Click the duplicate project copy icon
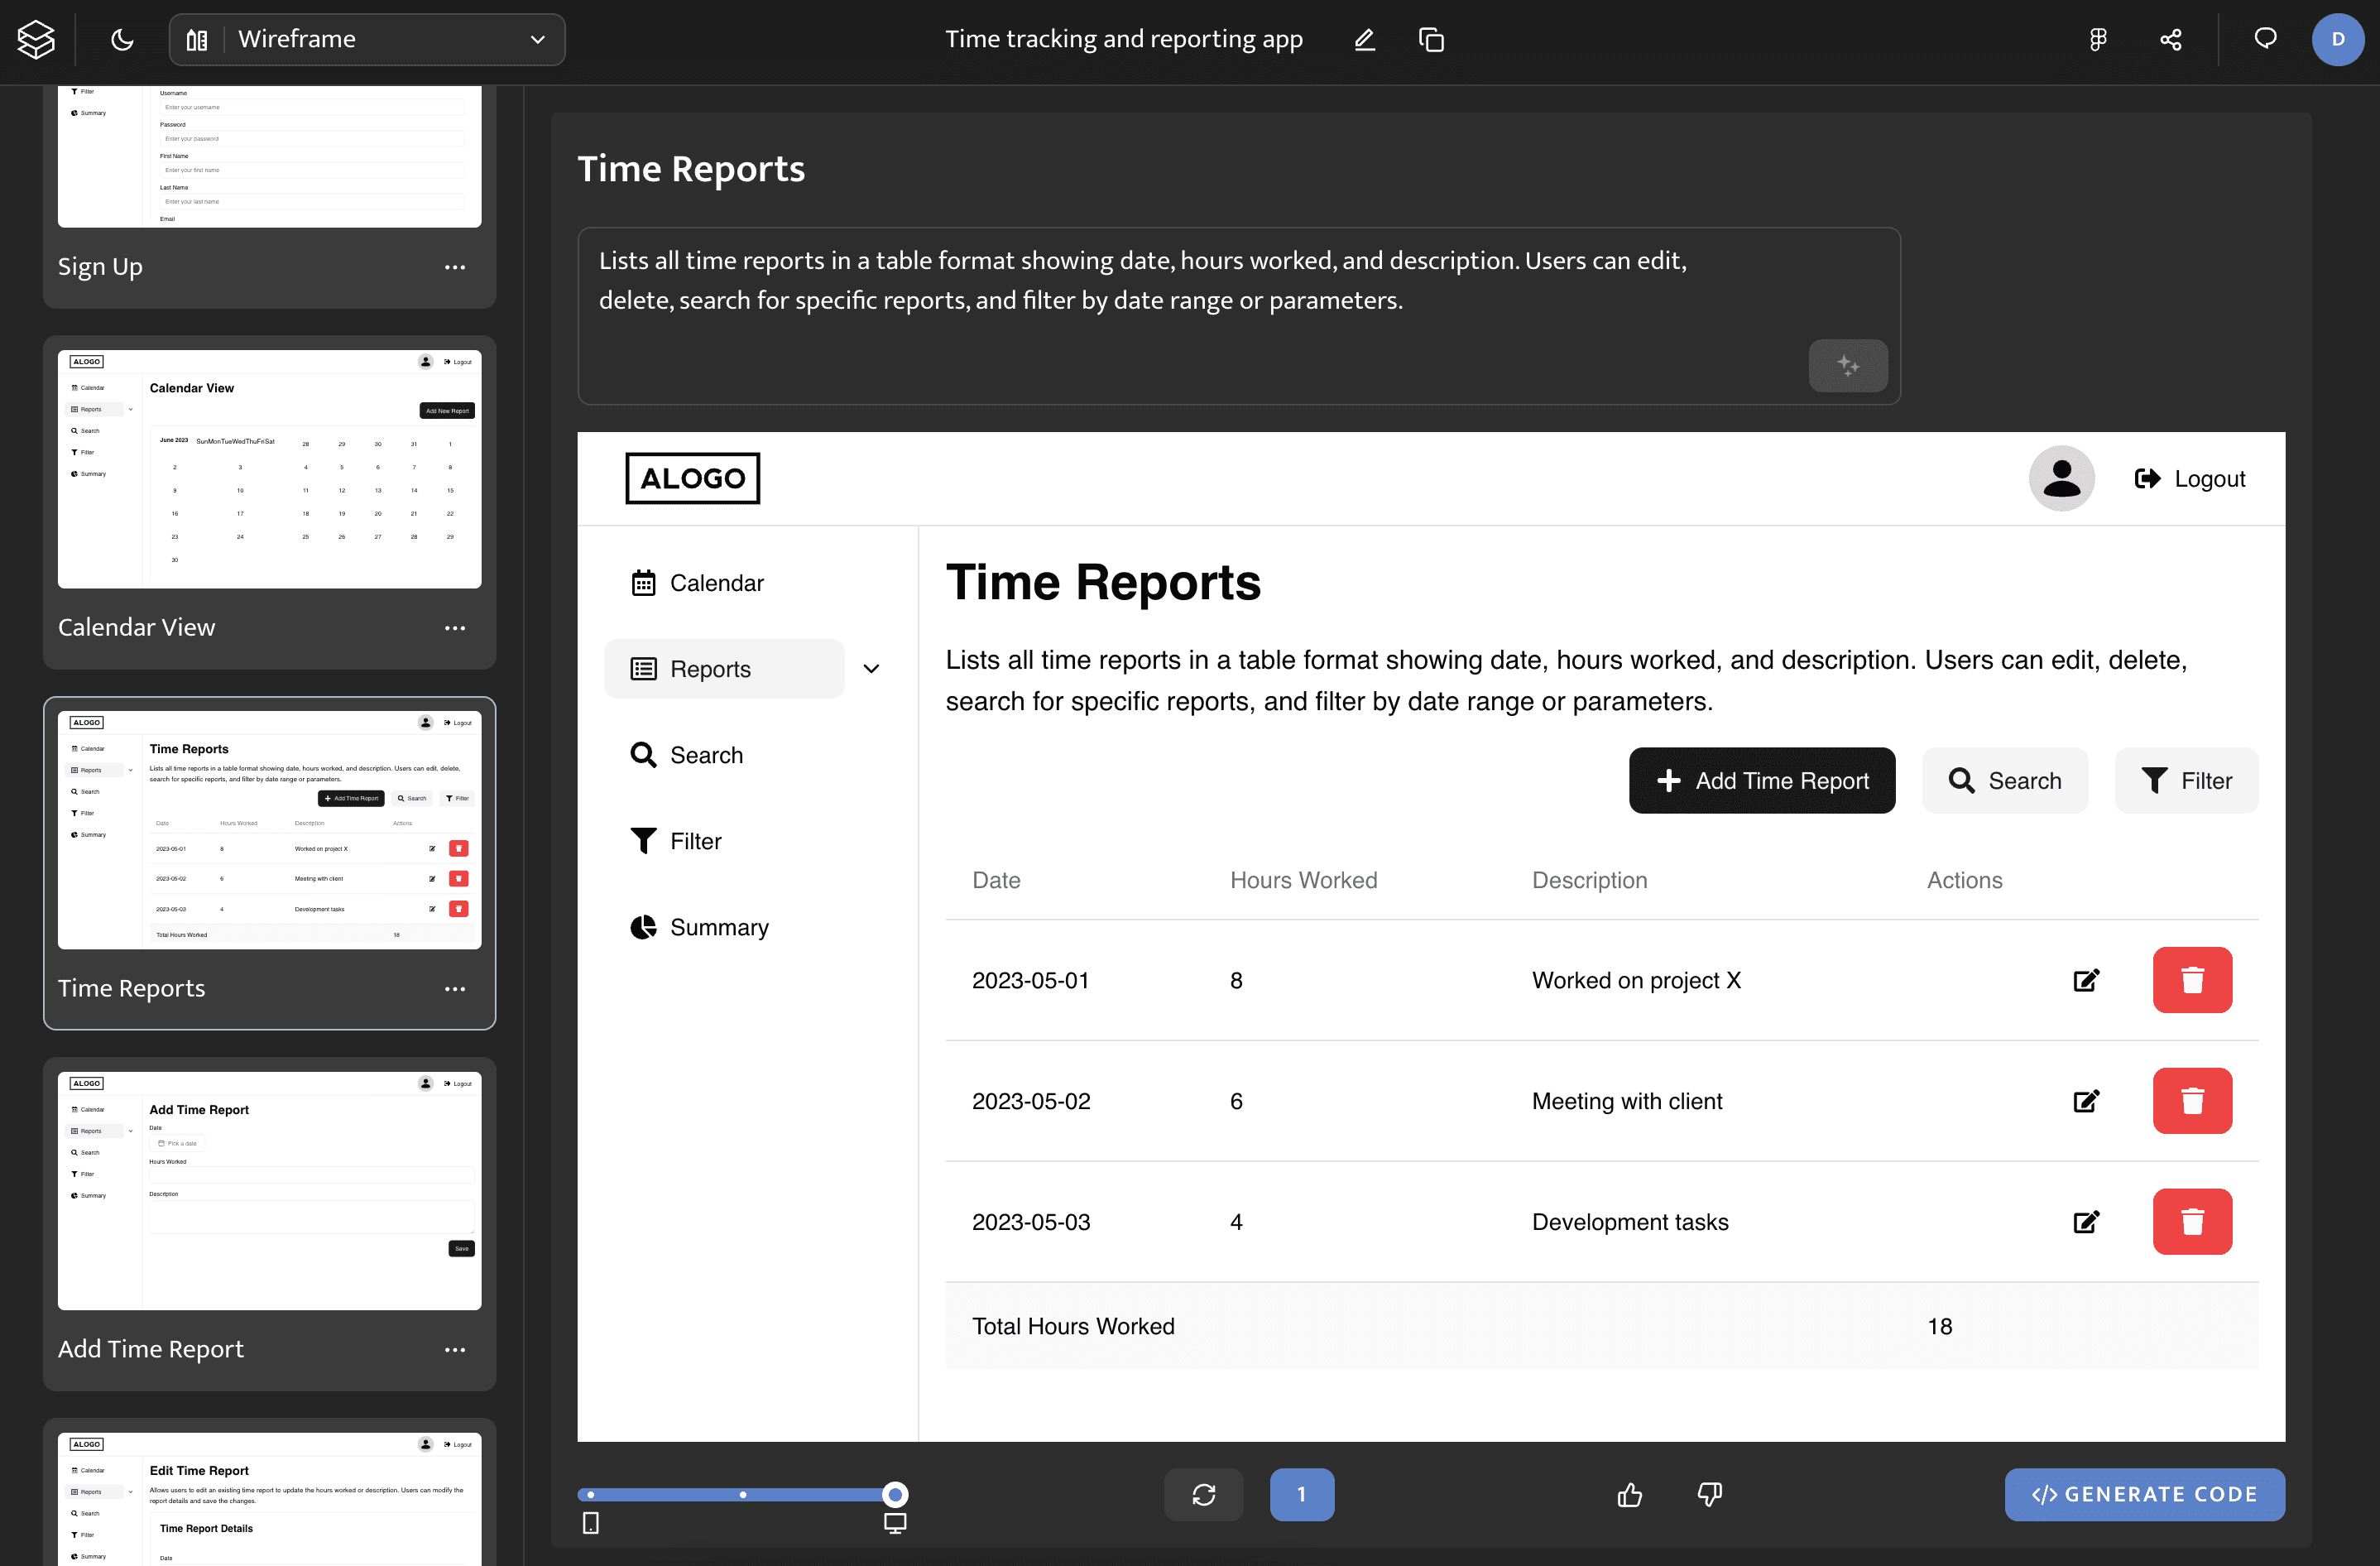Screen dimensions: 2380x1566 [x=1431, y=39]
